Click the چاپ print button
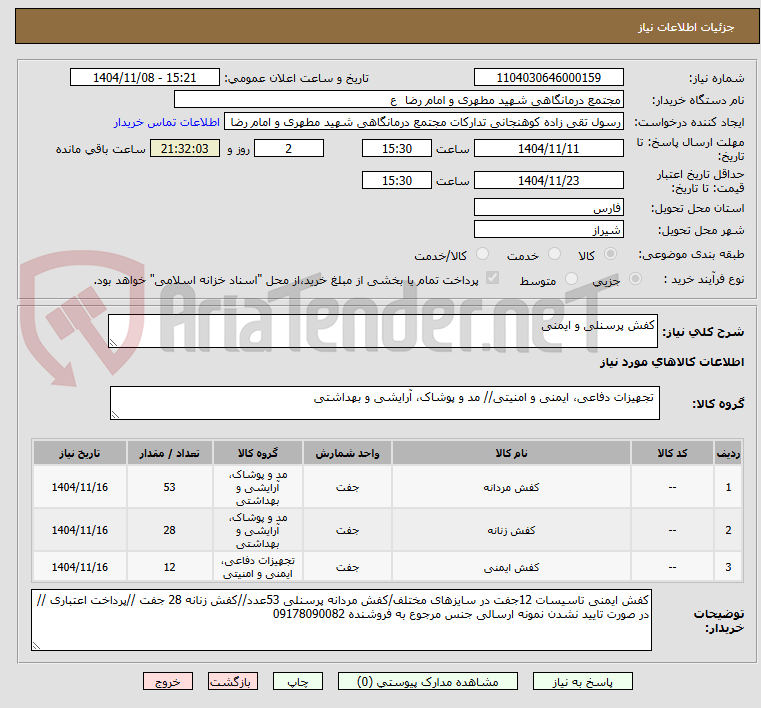 [x=298, y=681]
